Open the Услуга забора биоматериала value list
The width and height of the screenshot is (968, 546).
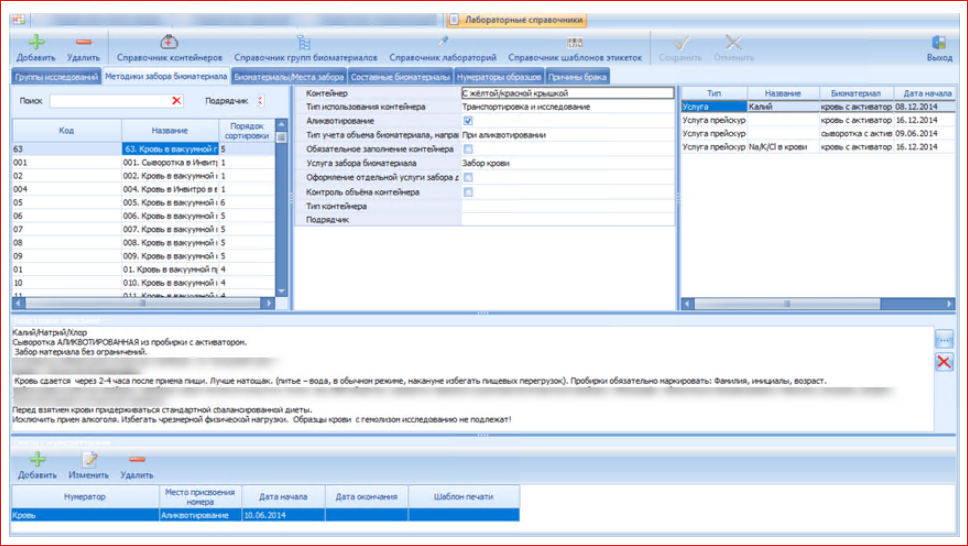567,163
